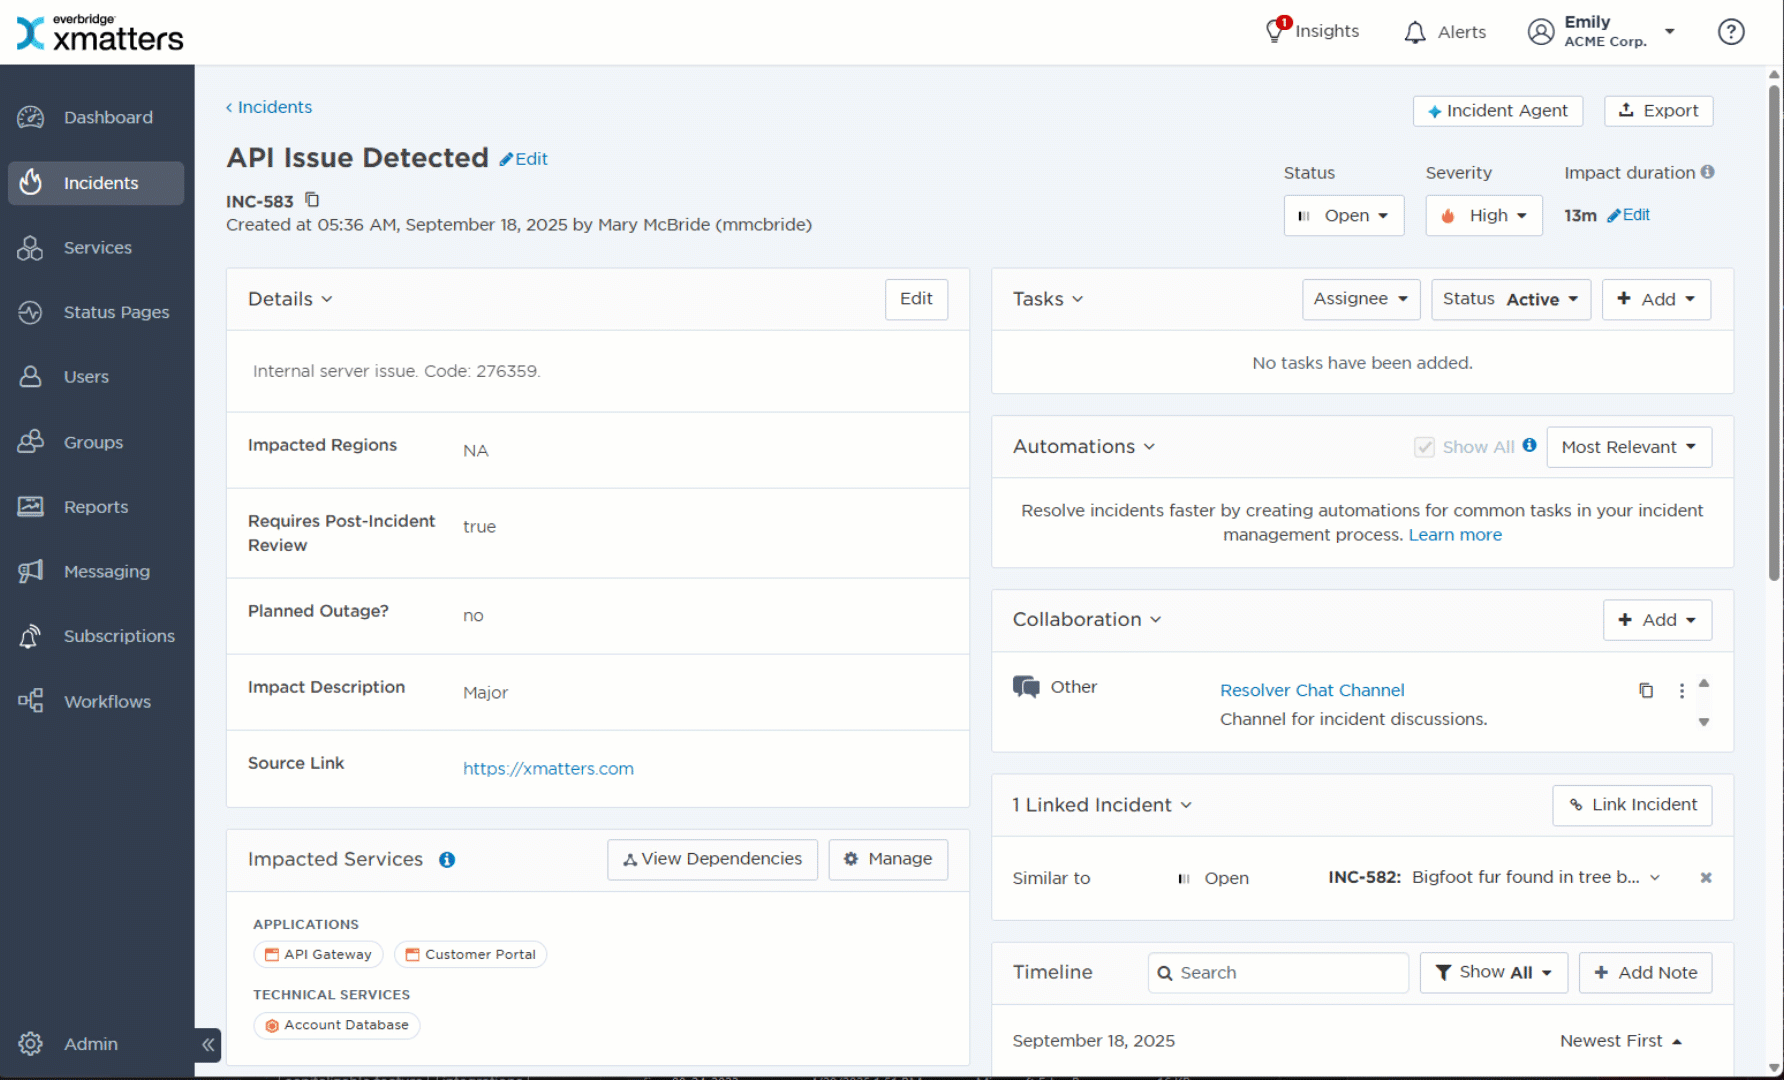Click the Customer Portal application tag

pos(470,955)
